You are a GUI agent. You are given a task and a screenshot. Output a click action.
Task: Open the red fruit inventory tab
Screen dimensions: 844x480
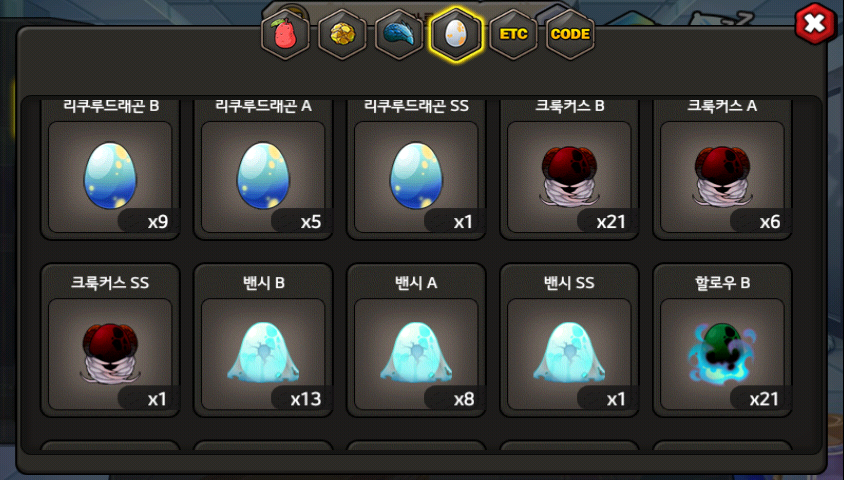tap(285, 34)
